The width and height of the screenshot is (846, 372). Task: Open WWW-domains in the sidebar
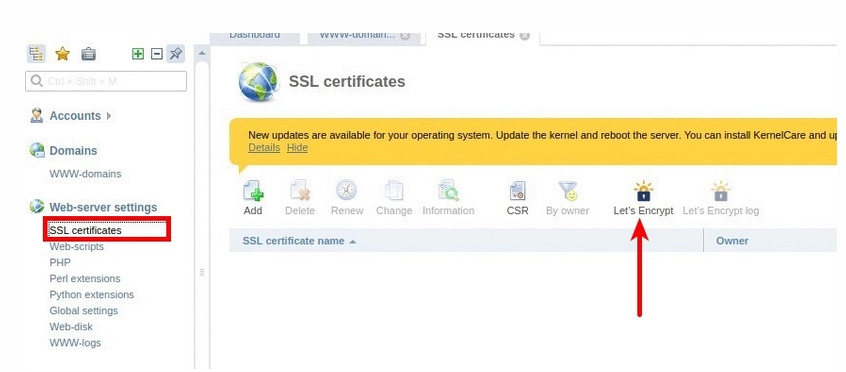coord(85,174)
